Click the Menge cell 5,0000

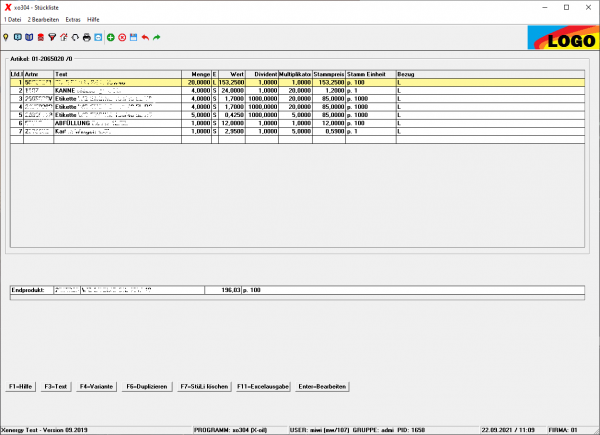pyautogui.click(x=196, y=115)
